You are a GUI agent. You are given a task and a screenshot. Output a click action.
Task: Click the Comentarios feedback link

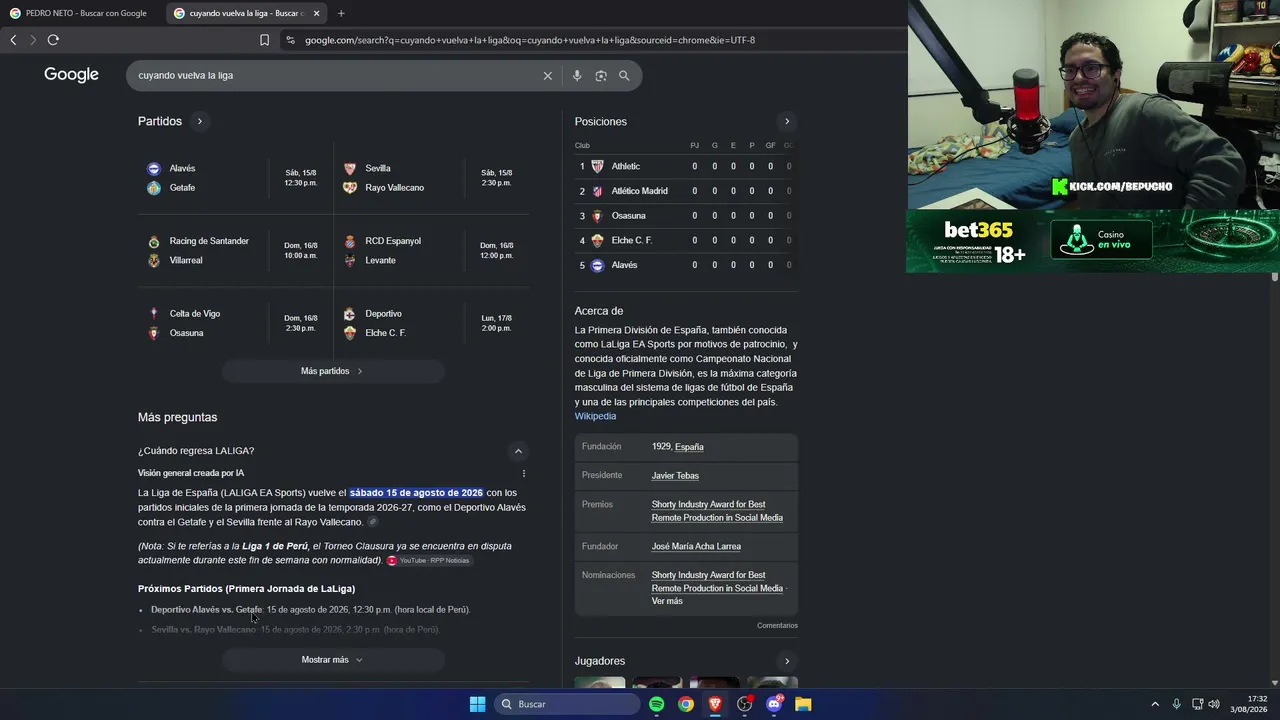pos(777,626)
